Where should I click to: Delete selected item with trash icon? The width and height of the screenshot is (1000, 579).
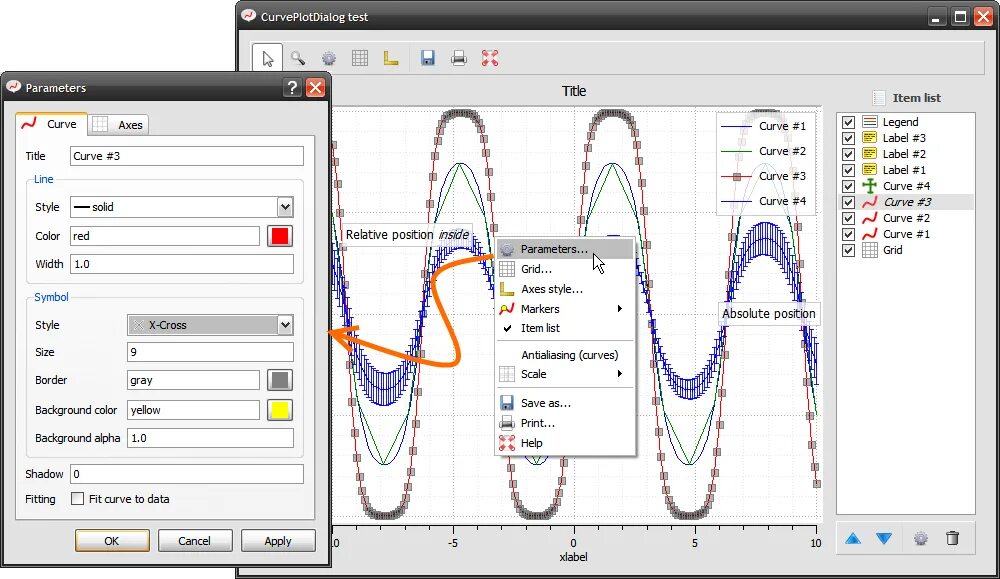pos(952,538)
